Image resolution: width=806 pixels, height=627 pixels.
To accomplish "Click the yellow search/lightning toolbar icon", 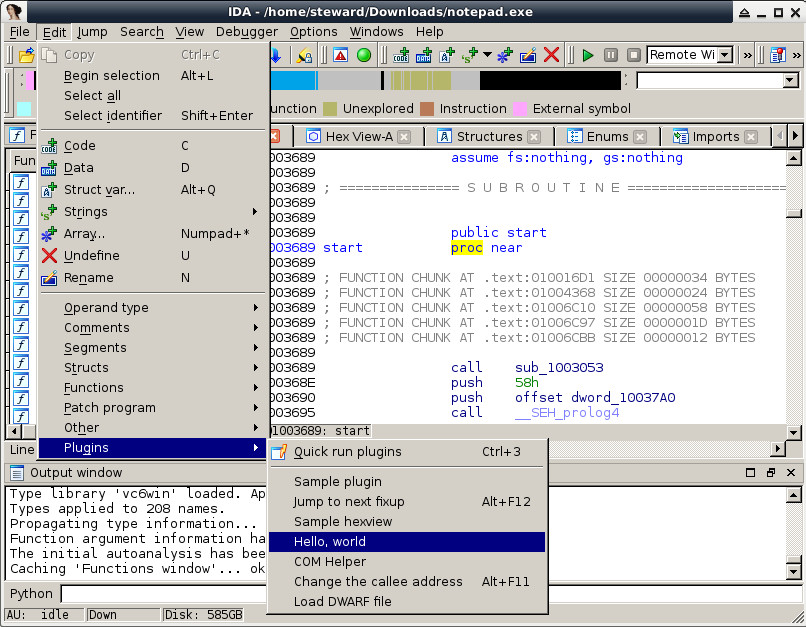I will click(304, 55).
